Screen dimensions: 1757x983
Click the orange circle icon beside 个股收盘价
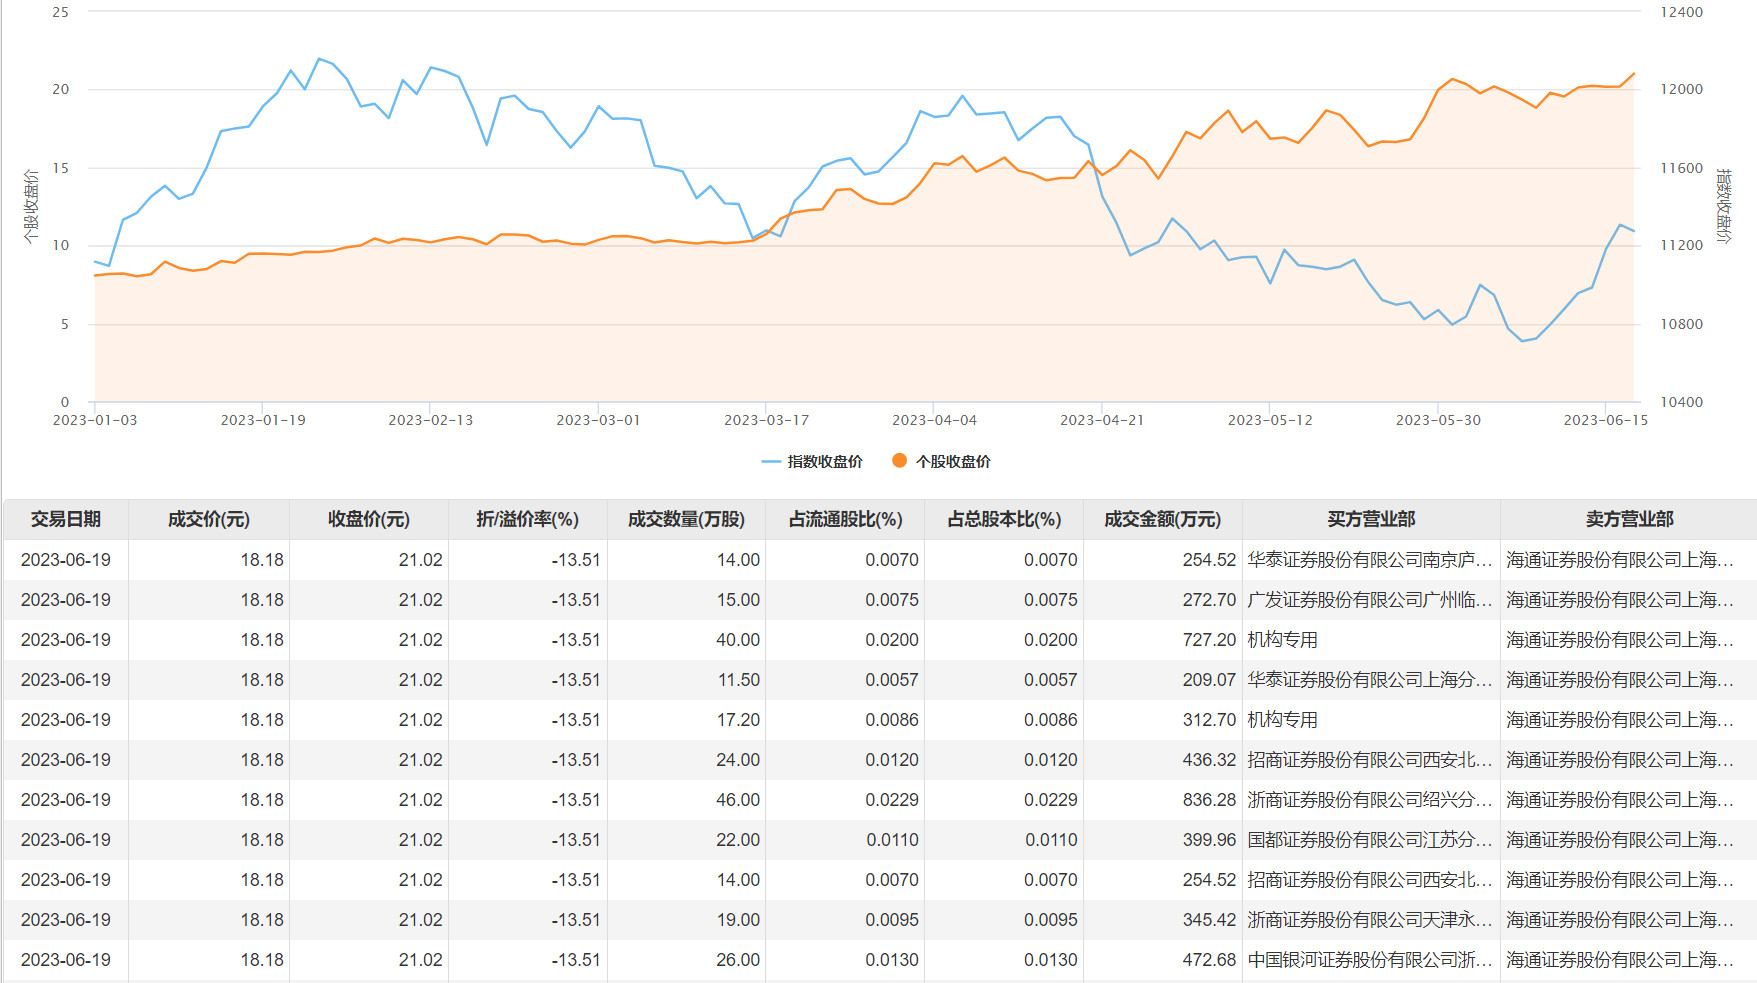899,461
